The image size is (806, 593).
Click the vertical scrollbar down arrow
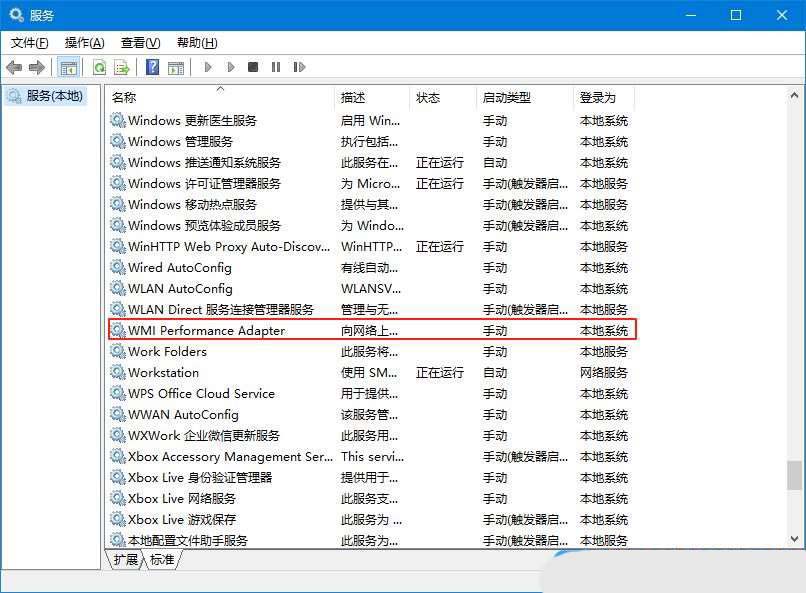point(795,539)
